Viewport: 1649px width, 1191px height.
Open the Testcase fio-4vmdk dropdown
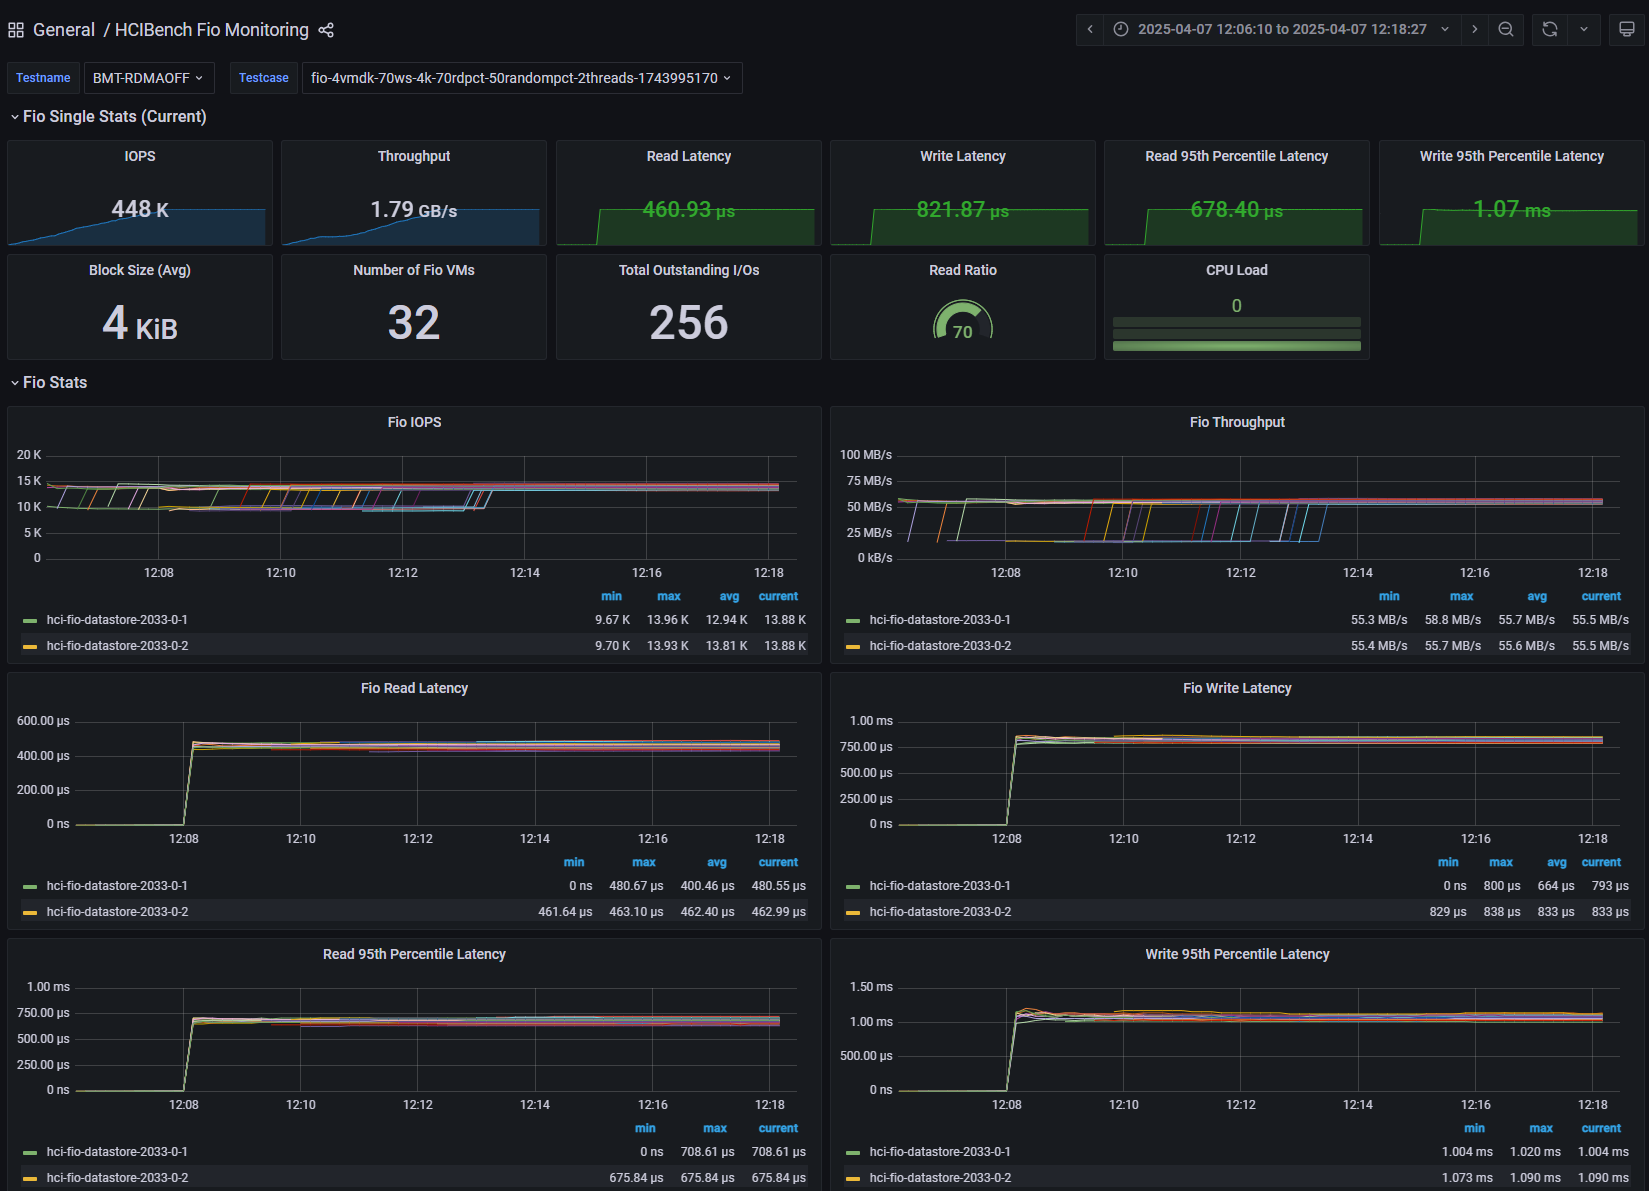tap(521, 78)
